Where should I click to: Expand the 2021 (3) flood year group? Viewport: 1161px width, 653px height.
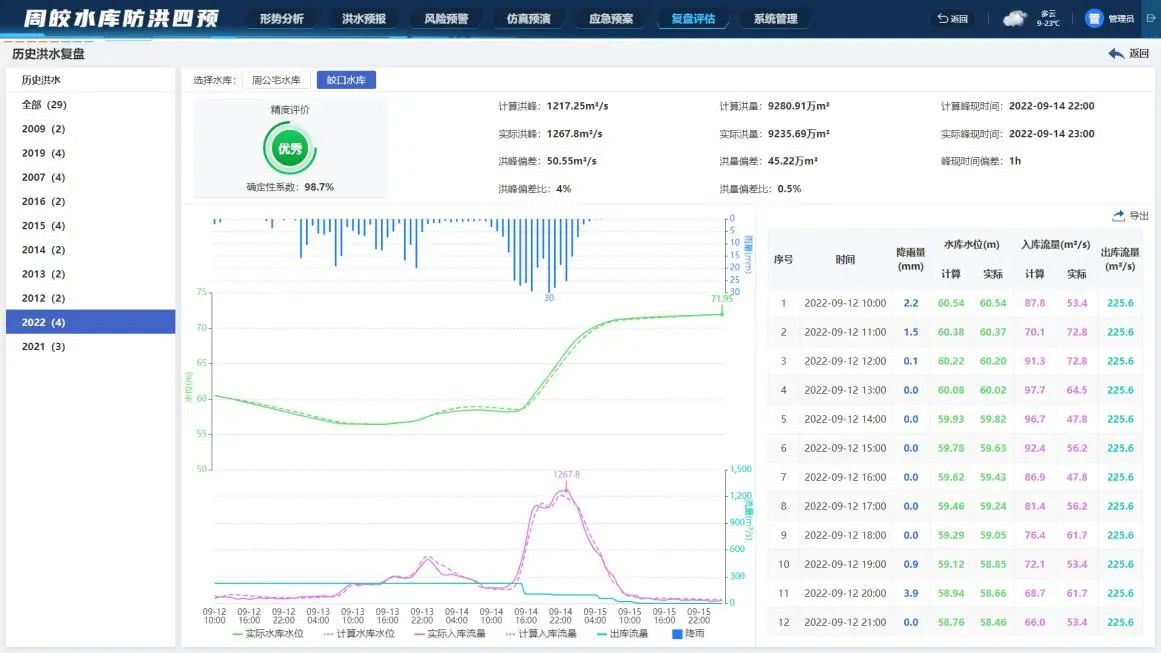coord(43,346)
